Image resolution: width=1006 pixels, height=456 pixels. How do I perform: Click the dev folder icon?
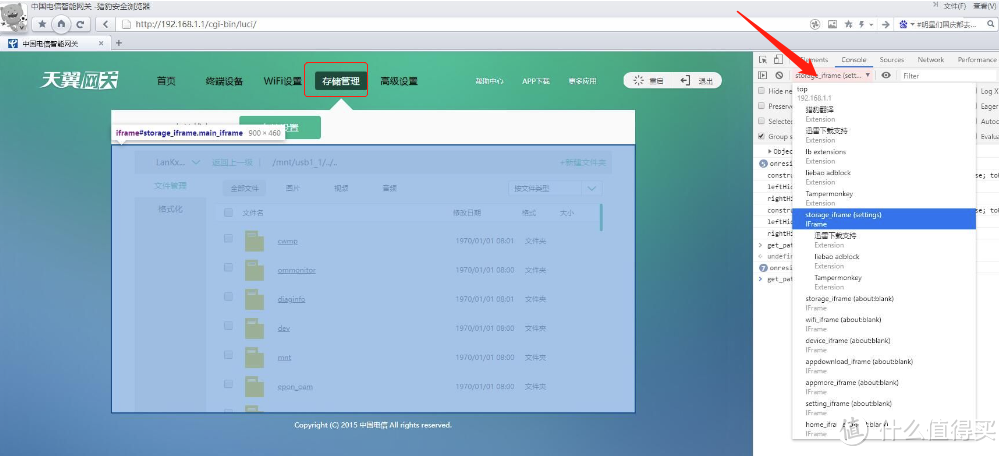tap(254, 328)
